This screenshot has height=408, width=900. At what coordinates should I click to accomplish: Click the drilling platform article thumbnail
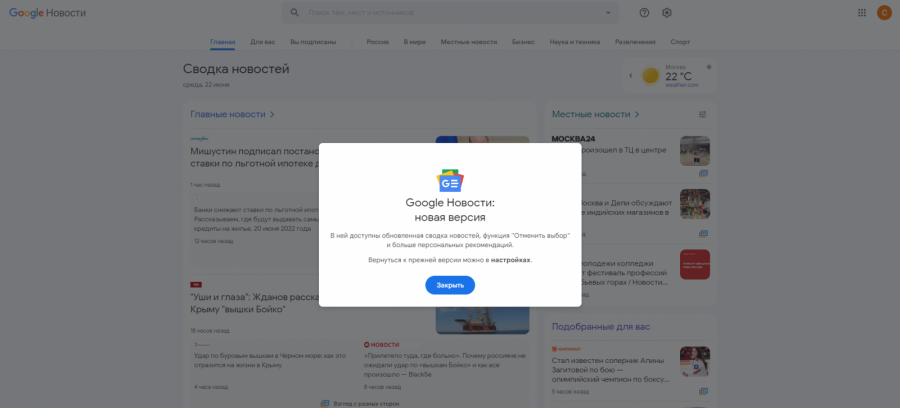point(482,321)
